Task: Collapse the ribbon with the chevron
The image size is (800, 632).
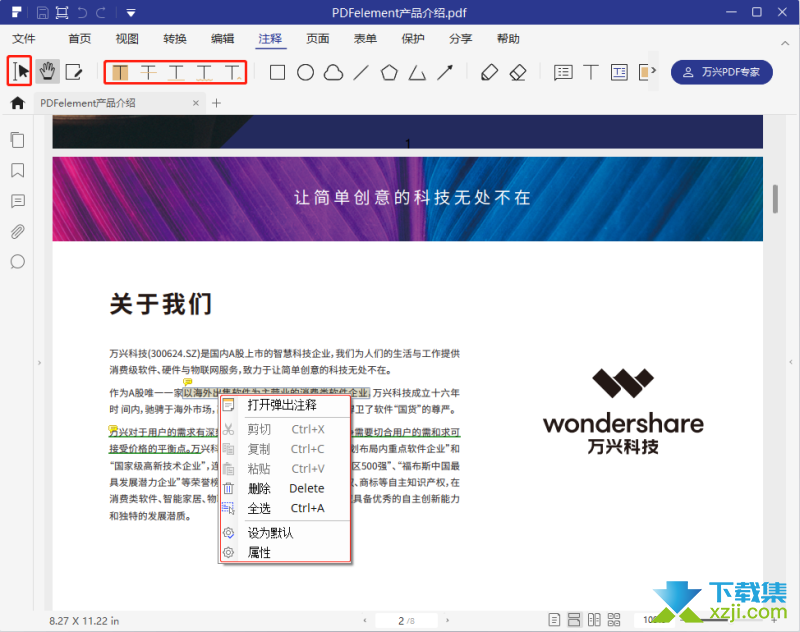Action: pyautogui.click(x=785, y=43)
